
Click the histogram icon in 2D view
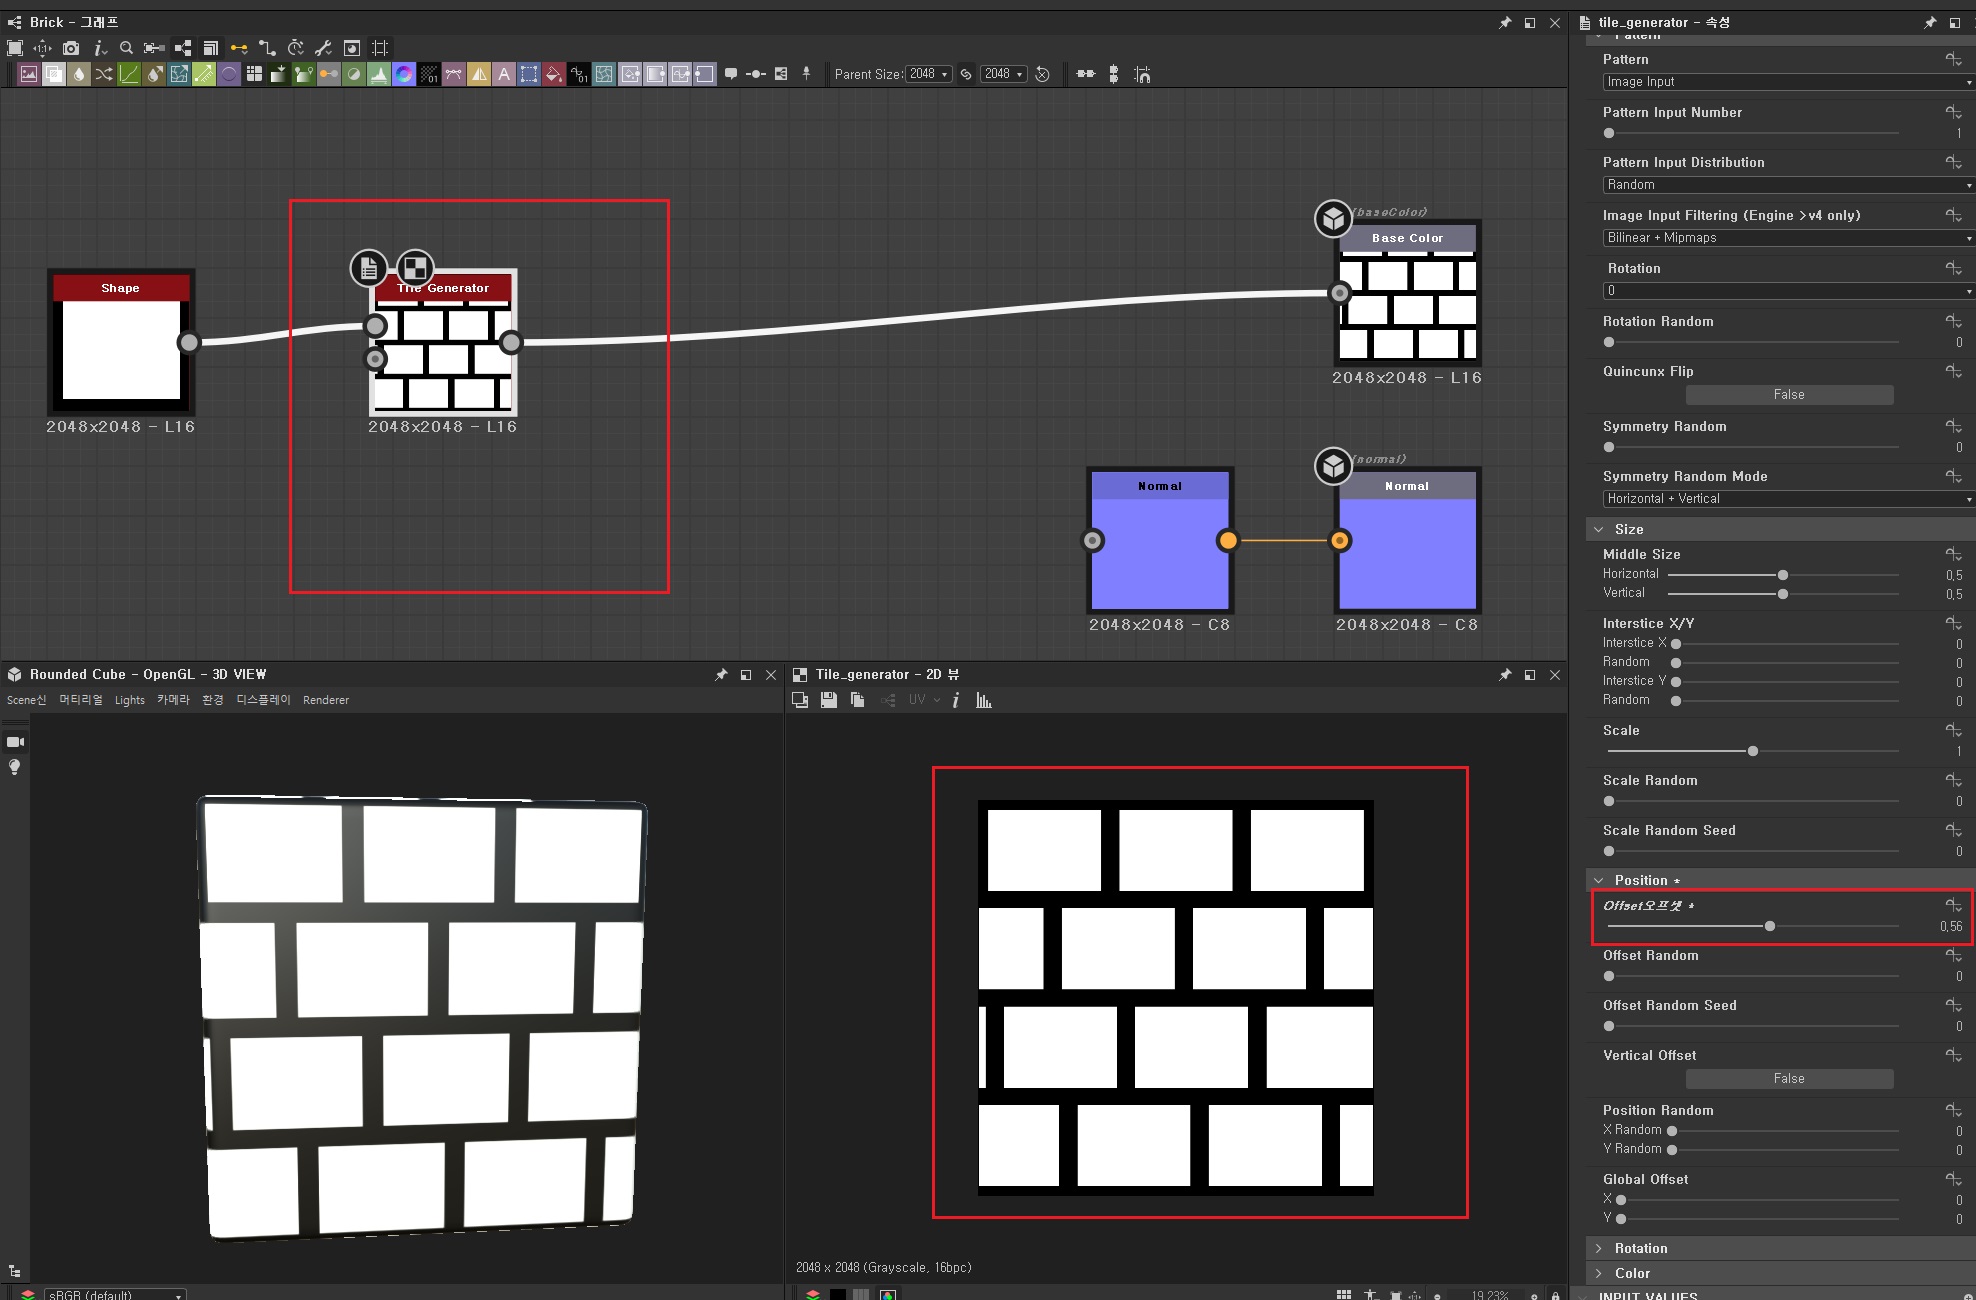[x=984, y=701]
